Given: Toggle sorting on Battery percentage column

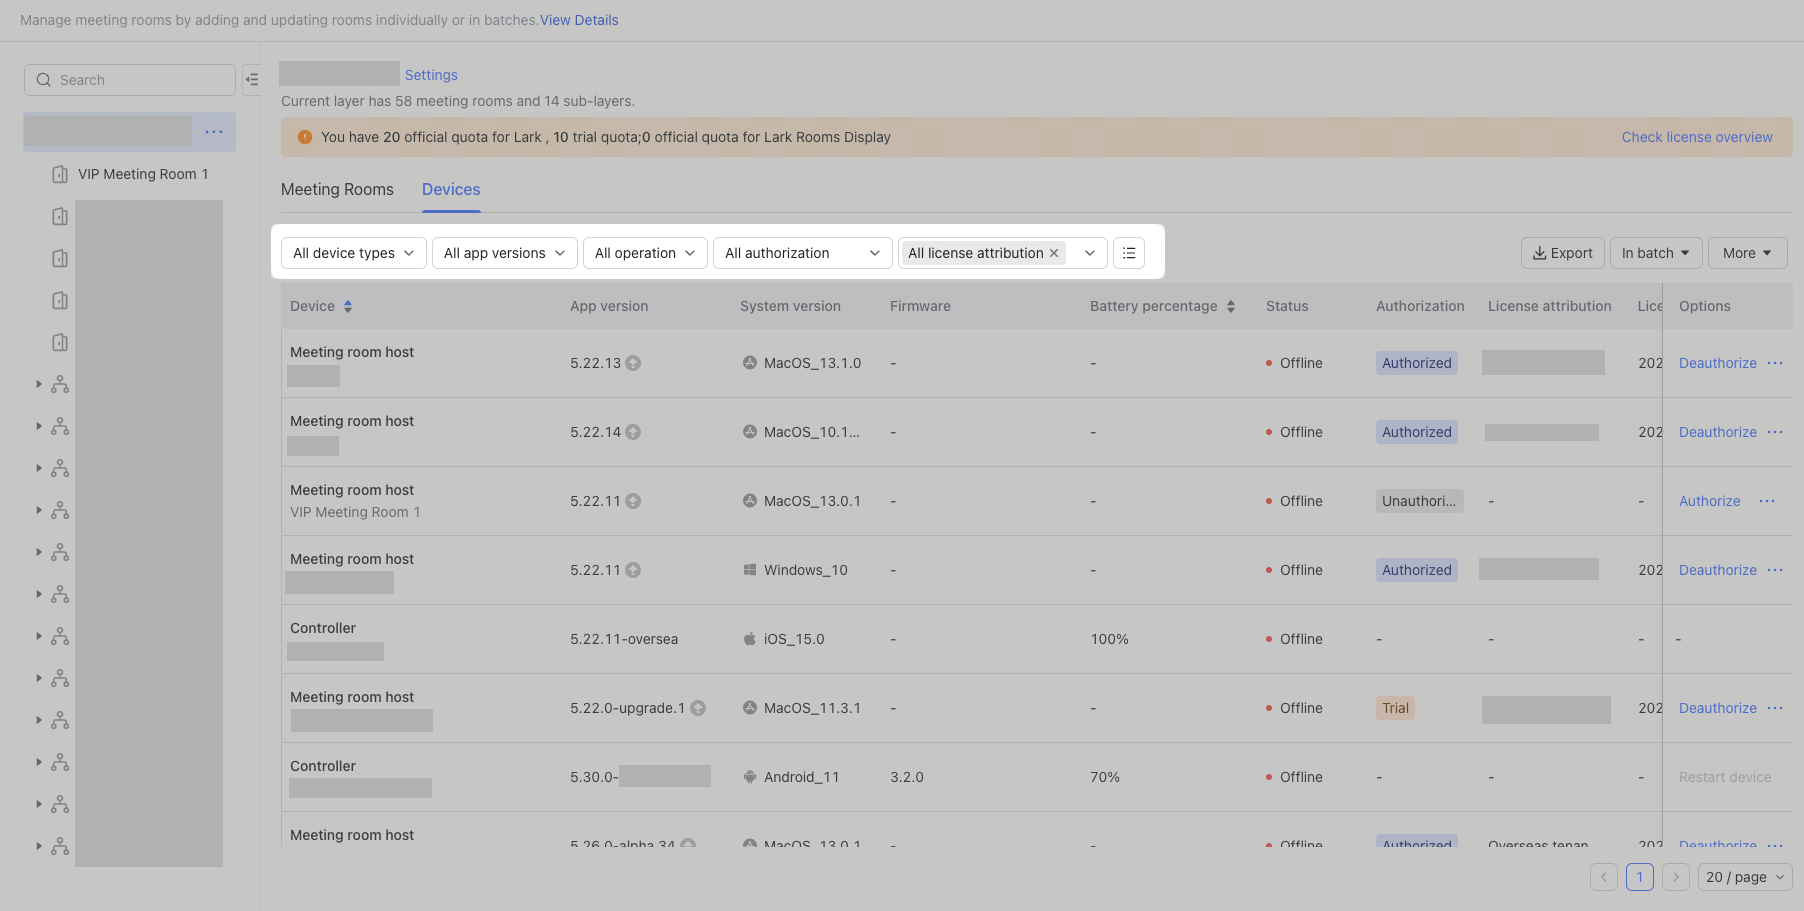Looking at the screenshot, I should pos(1230,306).
